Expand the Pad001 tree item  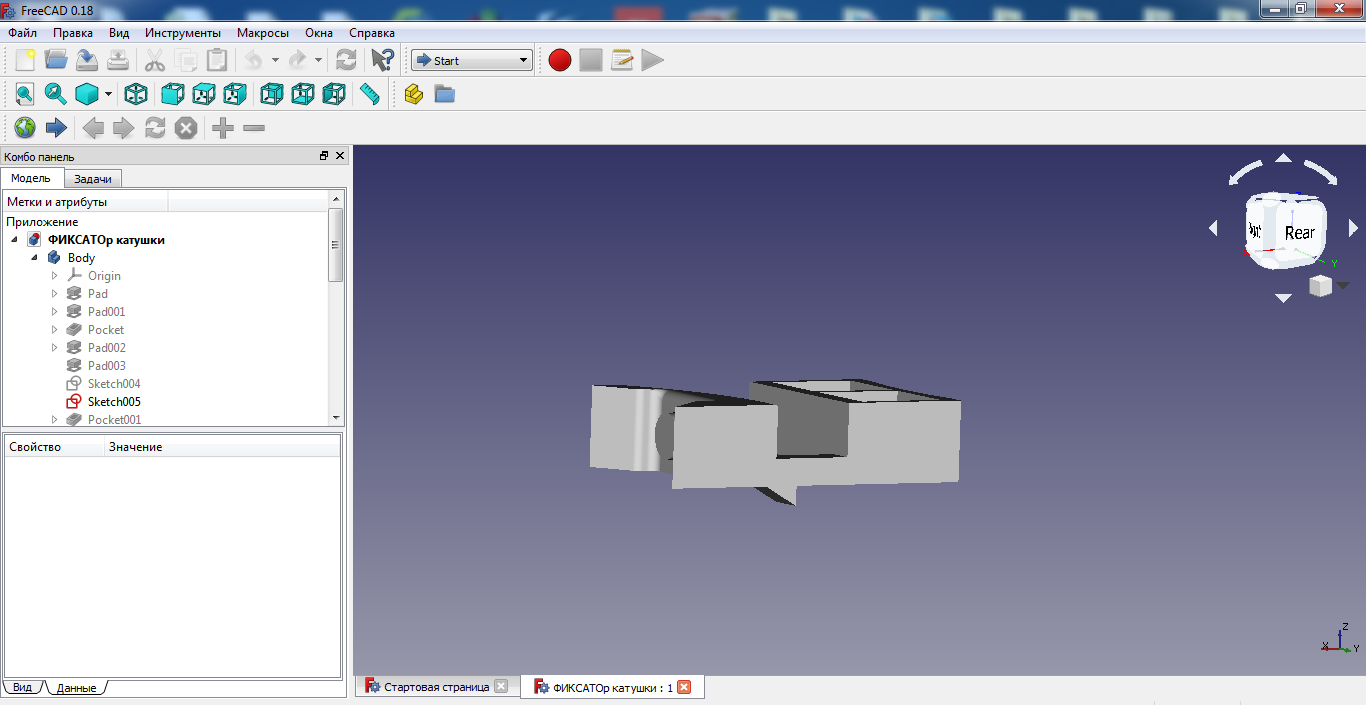coord(55,312)
